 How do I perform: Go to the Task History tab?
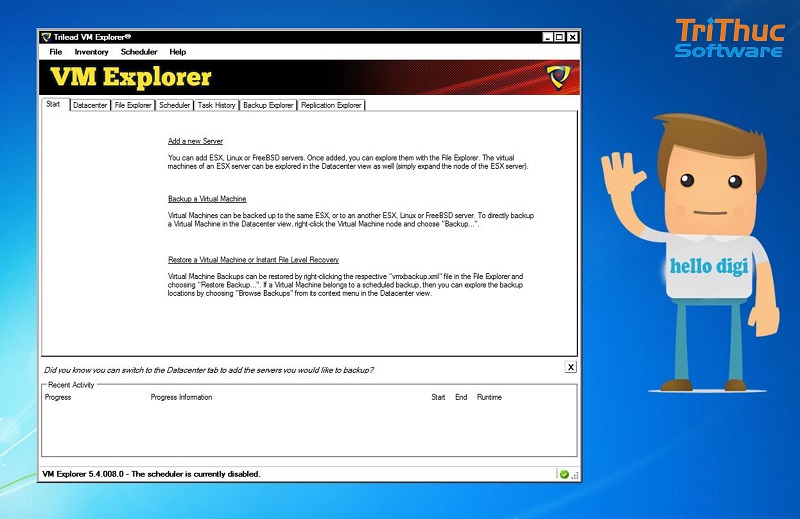click(x=217, y=105)
